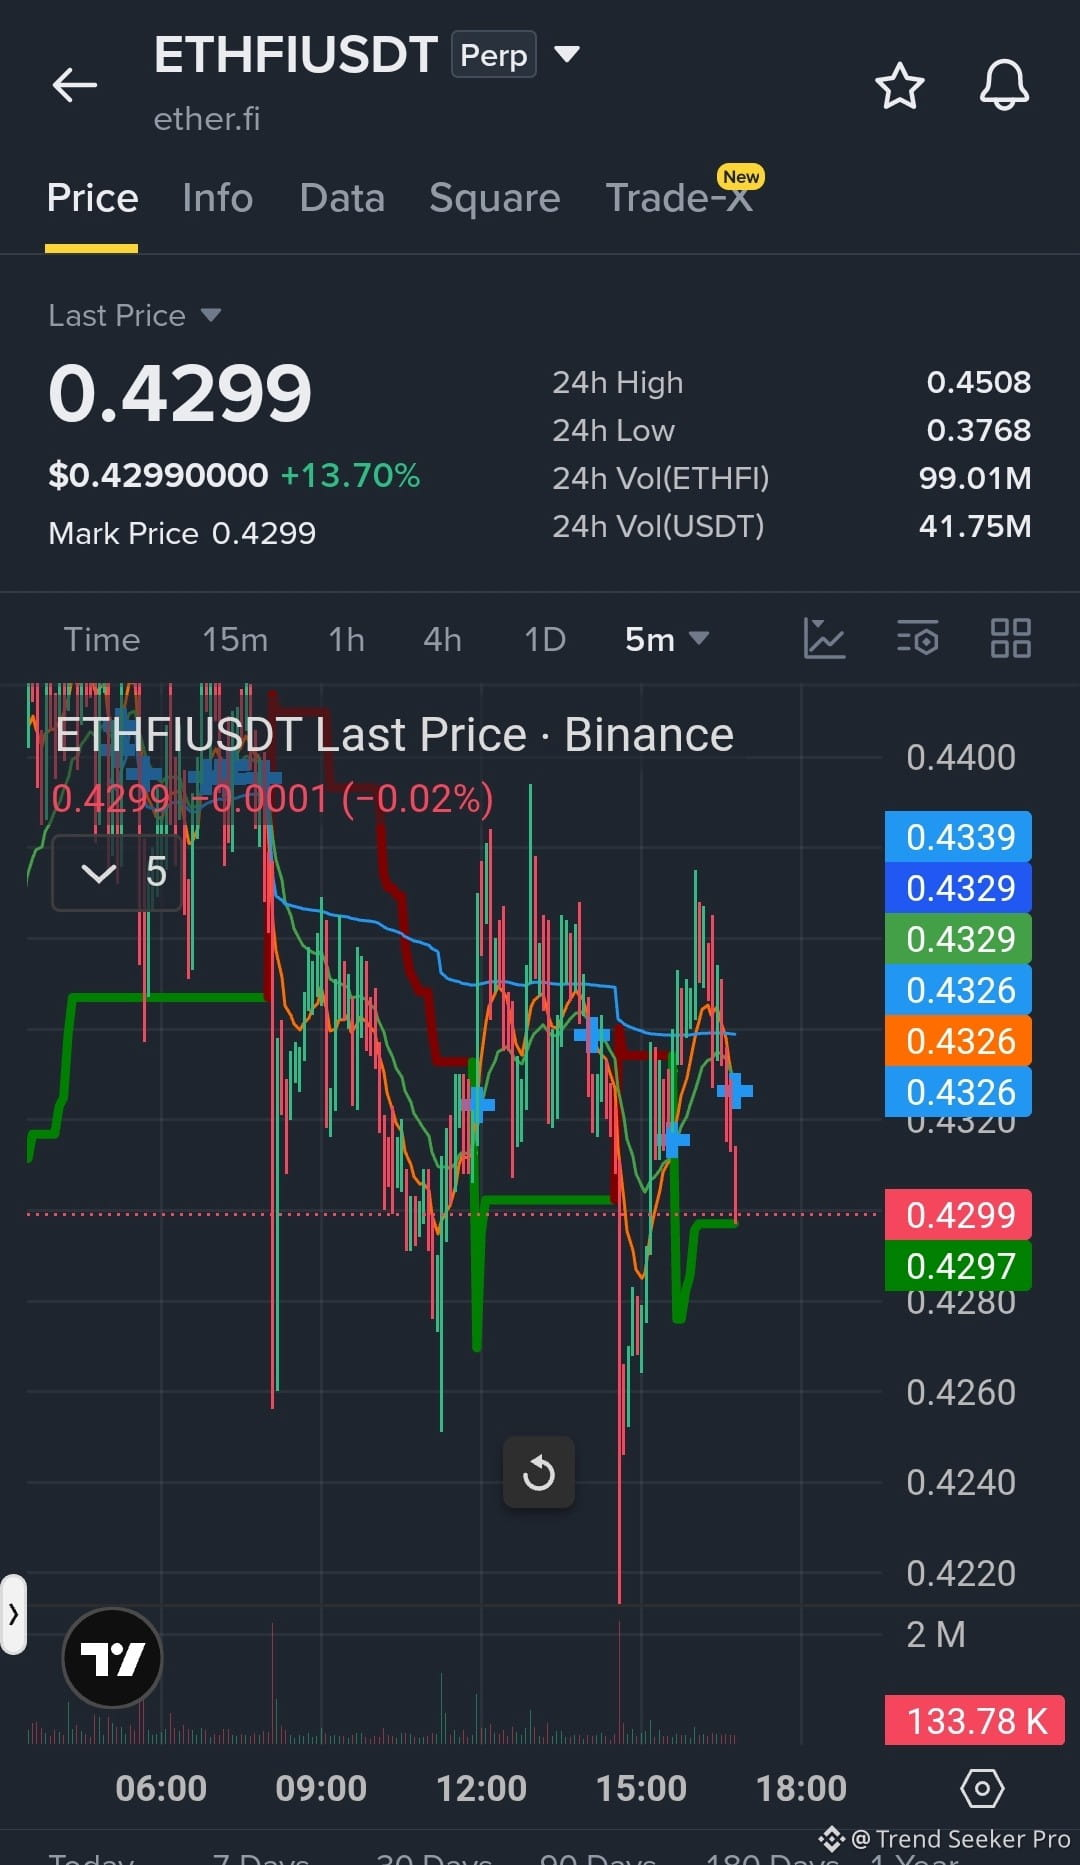Tap the ETHFIUSDT Last Price · Binance chart title

[x=394, y=735]
